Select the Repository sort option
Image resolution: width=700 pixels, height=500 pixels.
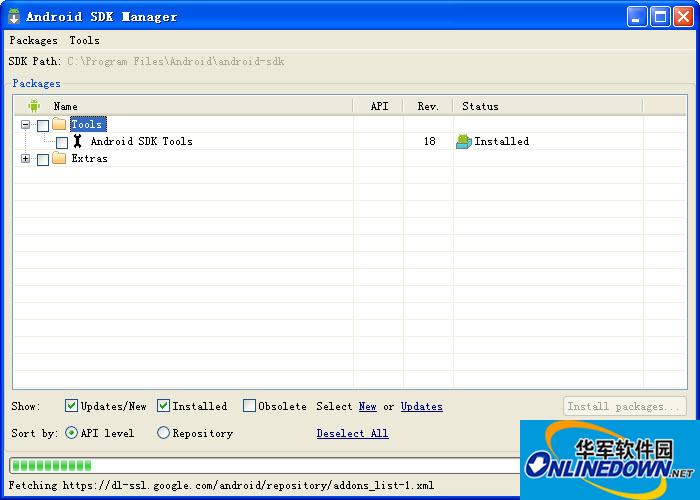click(163, 433)
